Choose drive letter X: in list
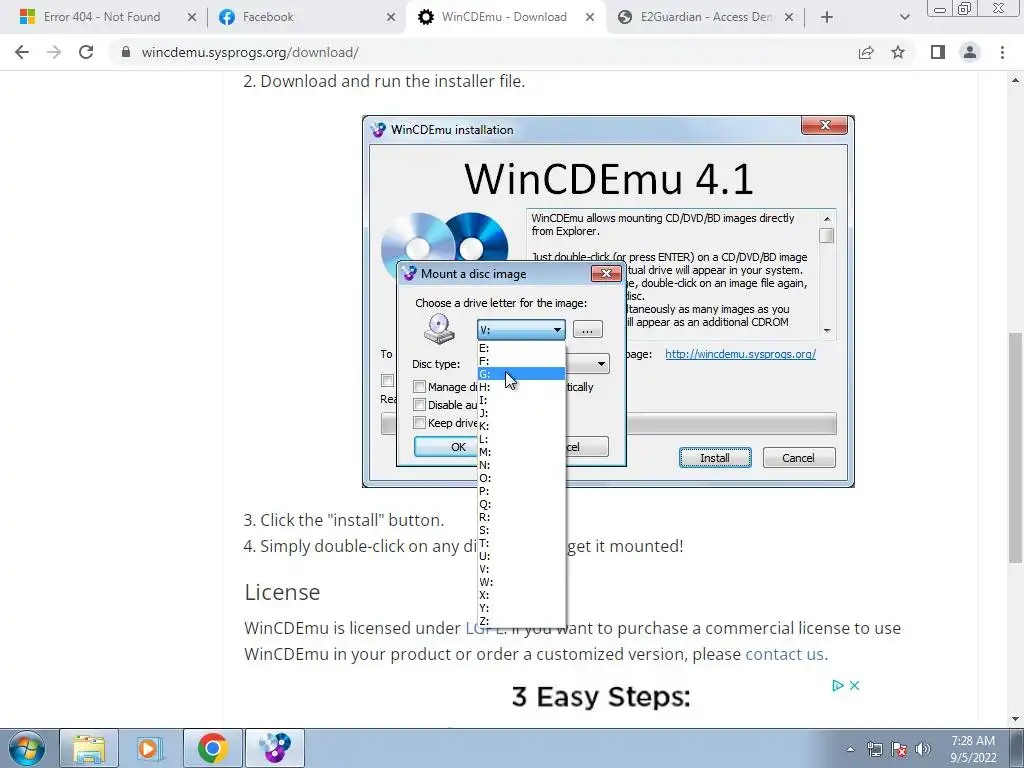Image resolution: width=1024 pixels, height=768 pixels. click(x=521, y=595)
